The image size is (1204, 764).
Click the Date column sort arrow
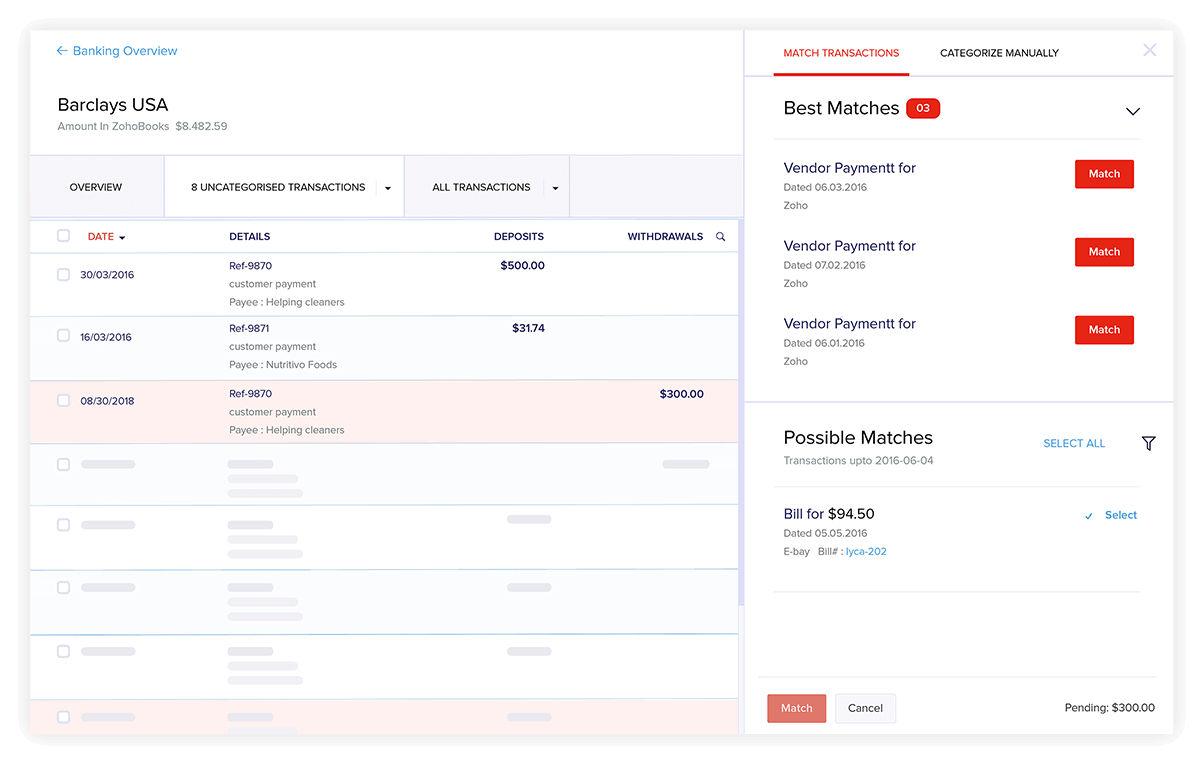[122, 238]
